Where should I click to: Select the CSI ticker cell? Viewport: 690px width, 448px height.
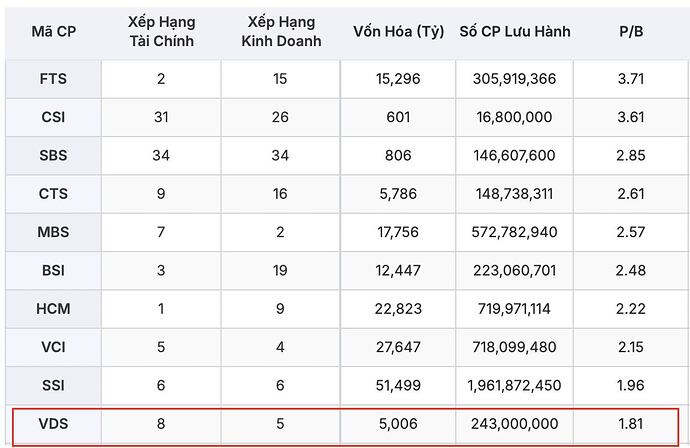(x=53, y=117)
